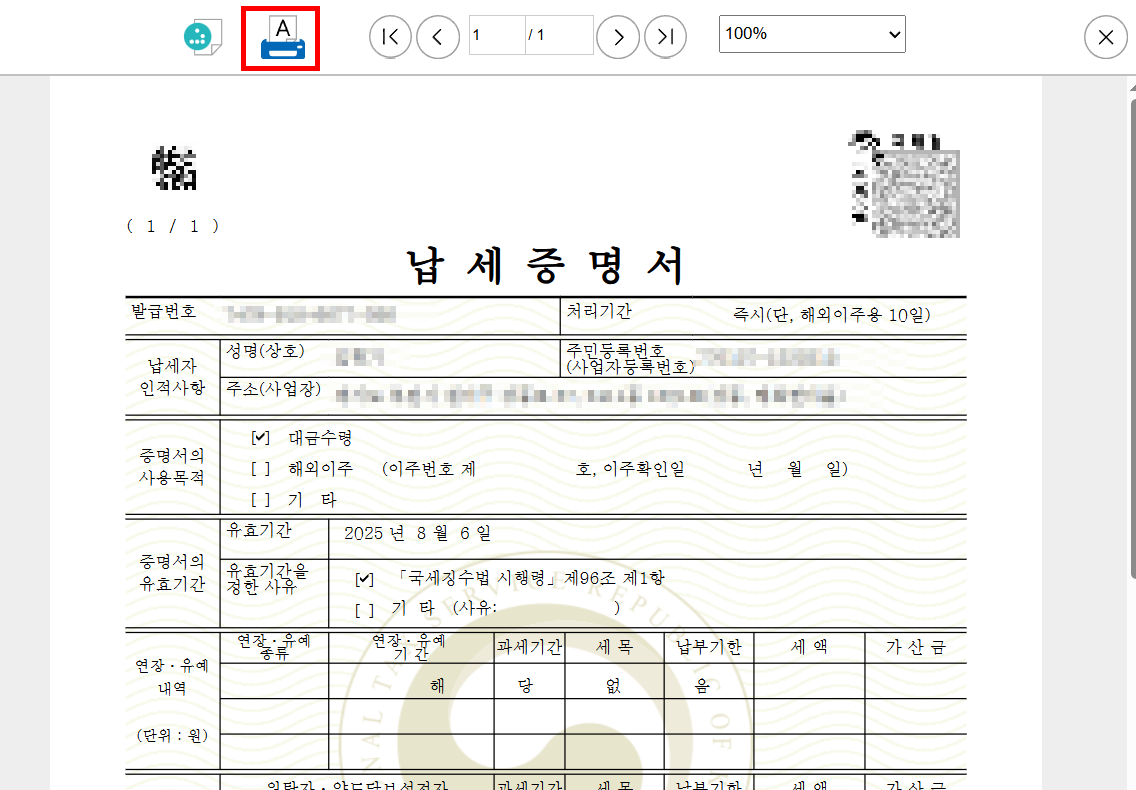Toggle the 기 타 purpose checkbox
The width and height of the screenshot is (1136, 790).
tap(260, 499)
